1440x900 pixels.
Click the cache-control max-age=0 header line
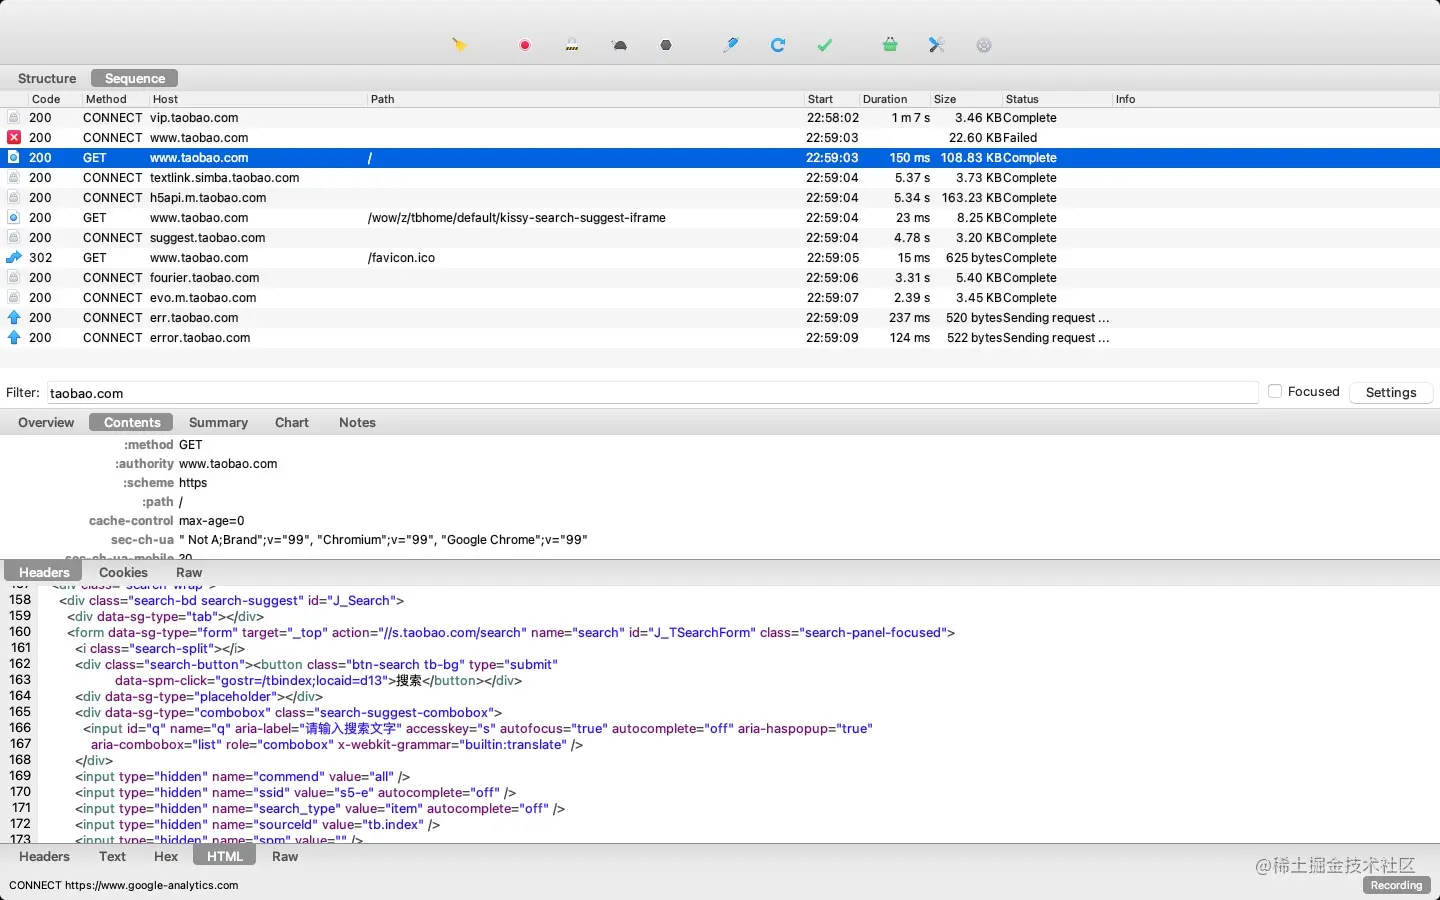point(166,521)
